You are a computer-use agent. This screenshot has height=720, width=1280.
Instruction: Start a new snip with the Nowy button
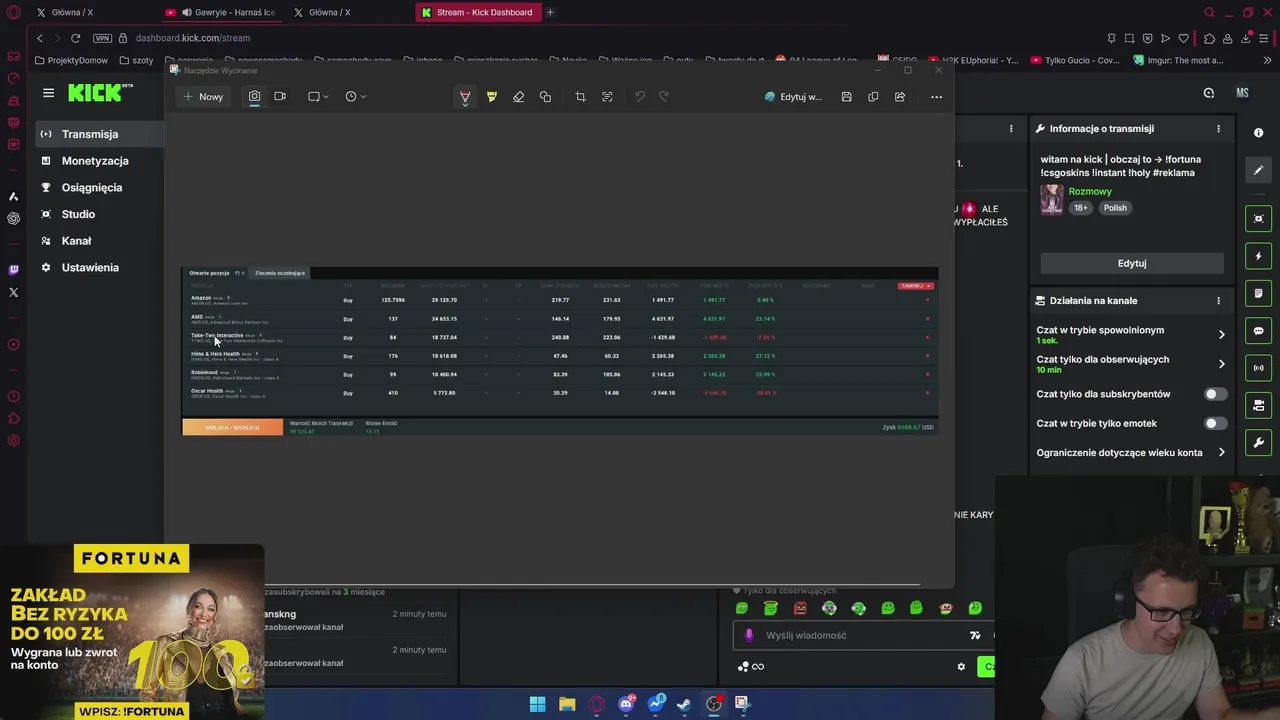tap(203, 97)
